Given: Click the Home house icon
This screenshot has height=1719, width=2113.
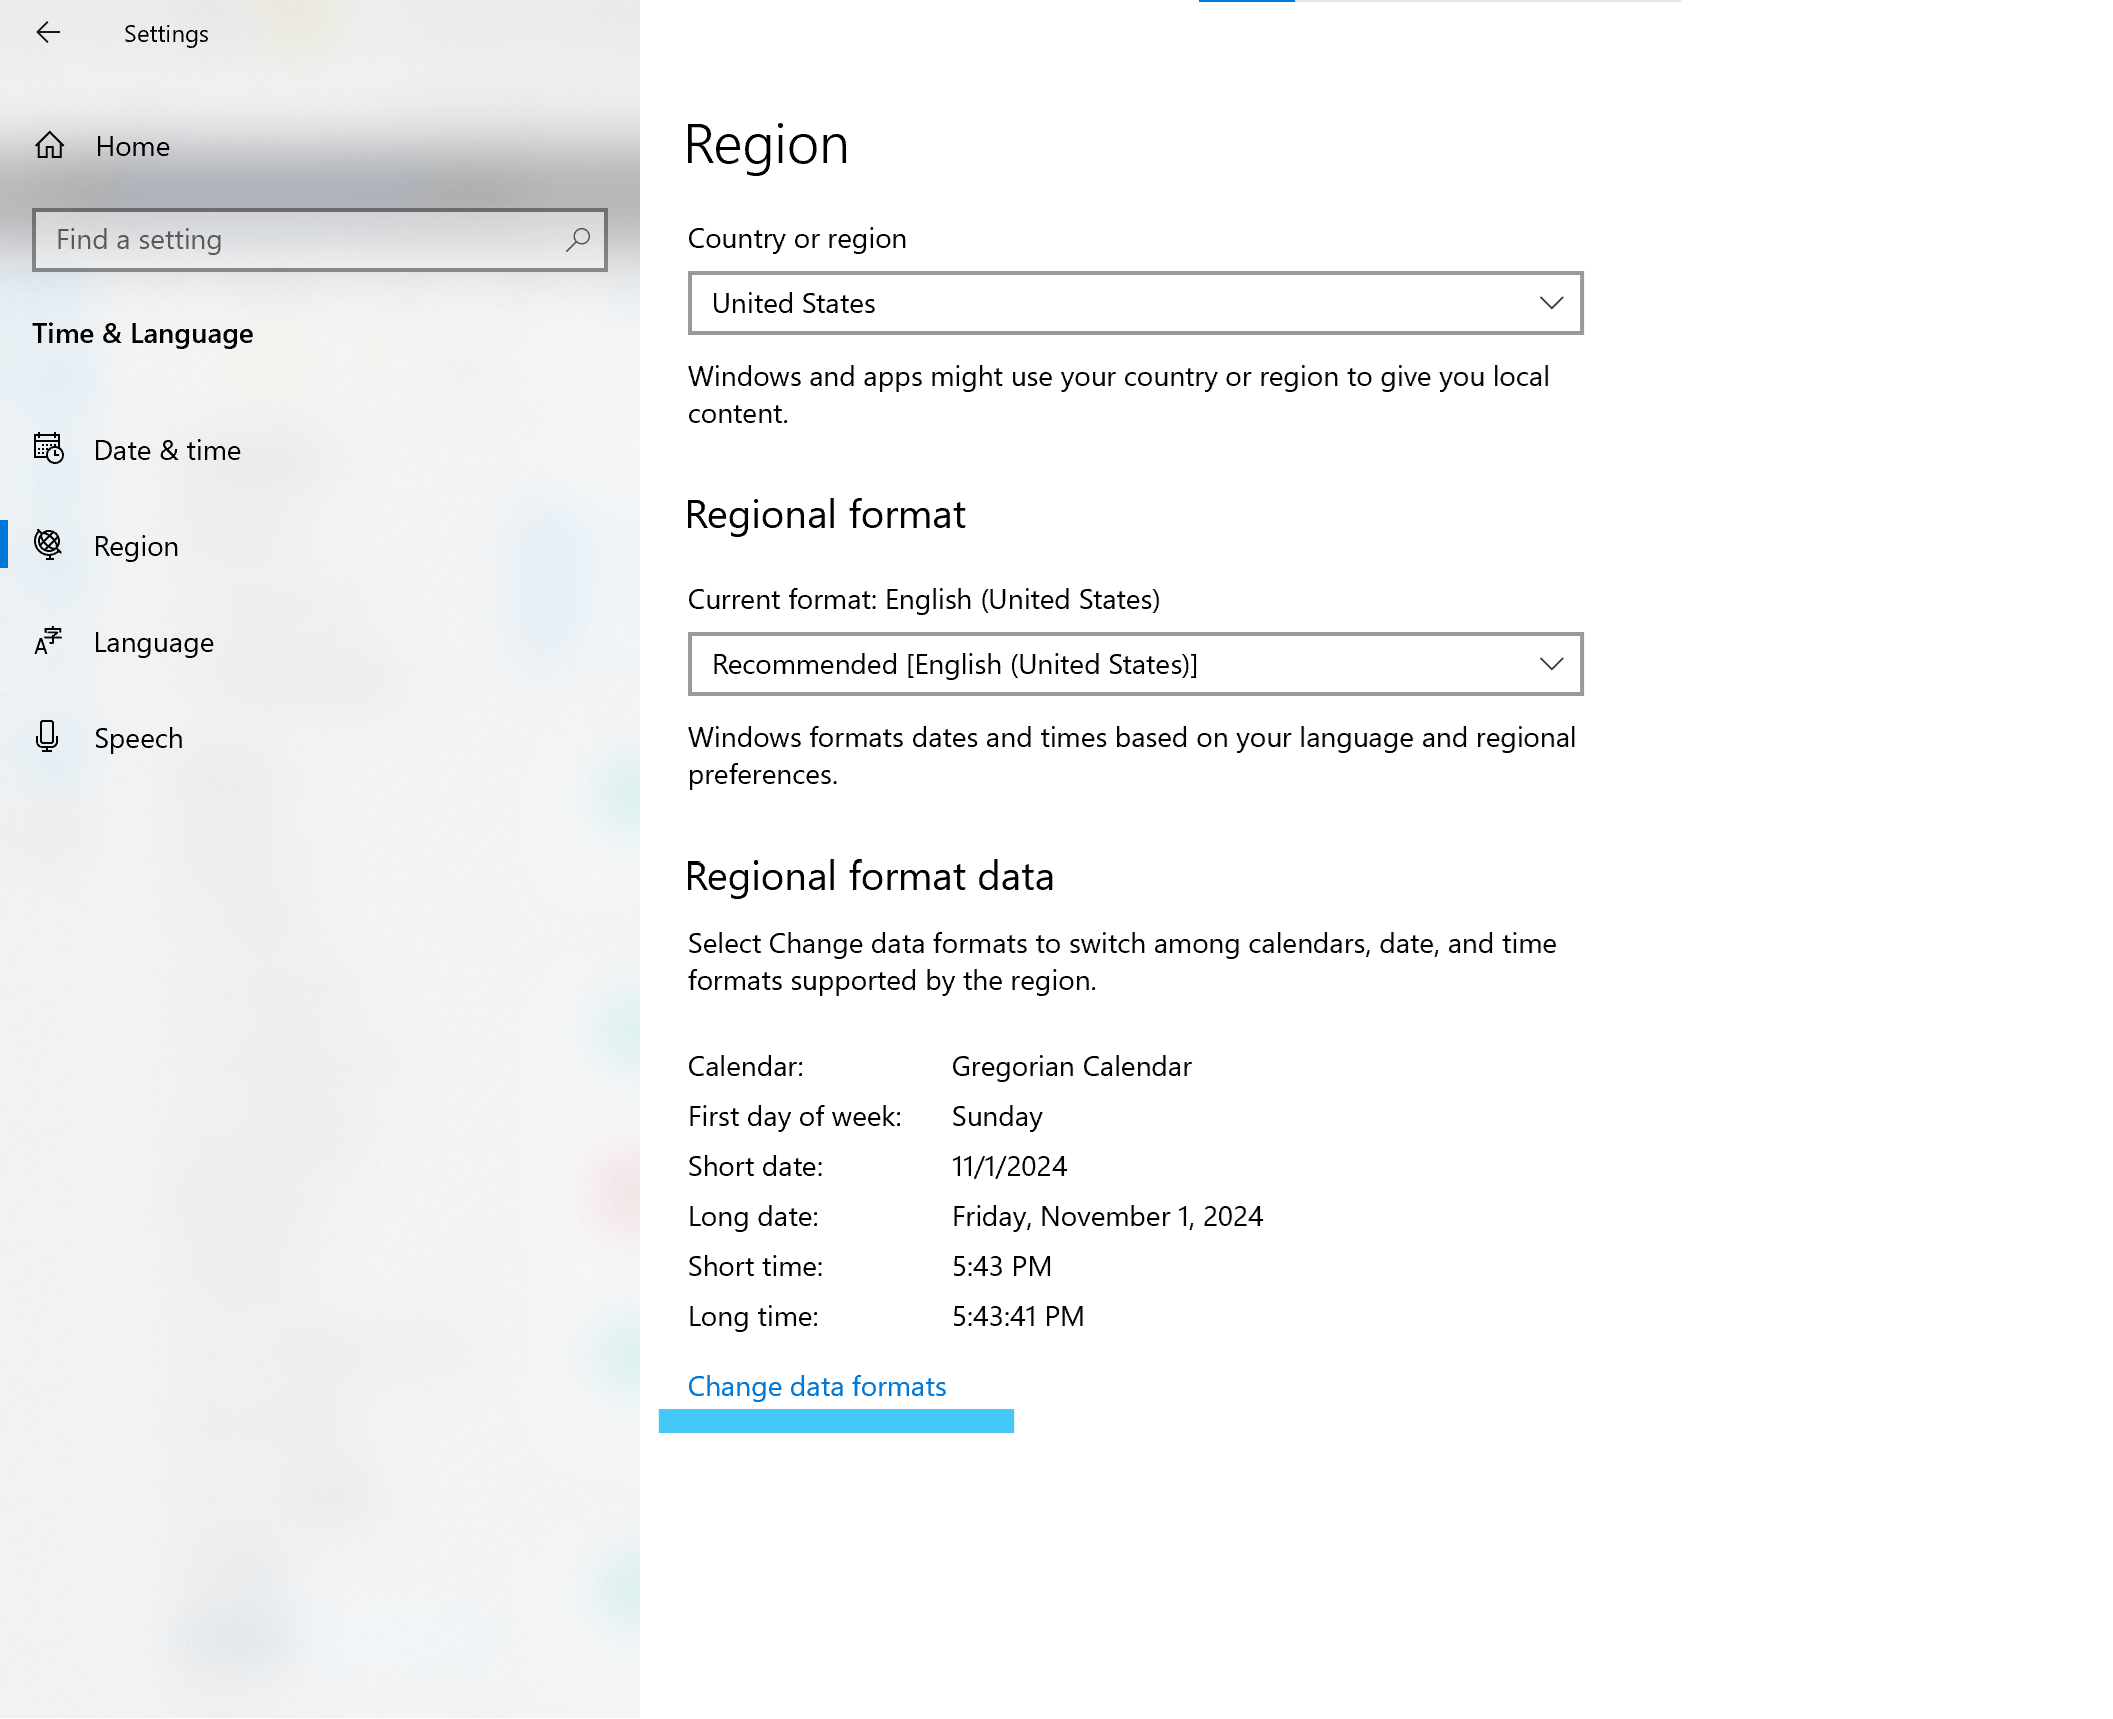Looking at the screenshot, I should [50, 146].
